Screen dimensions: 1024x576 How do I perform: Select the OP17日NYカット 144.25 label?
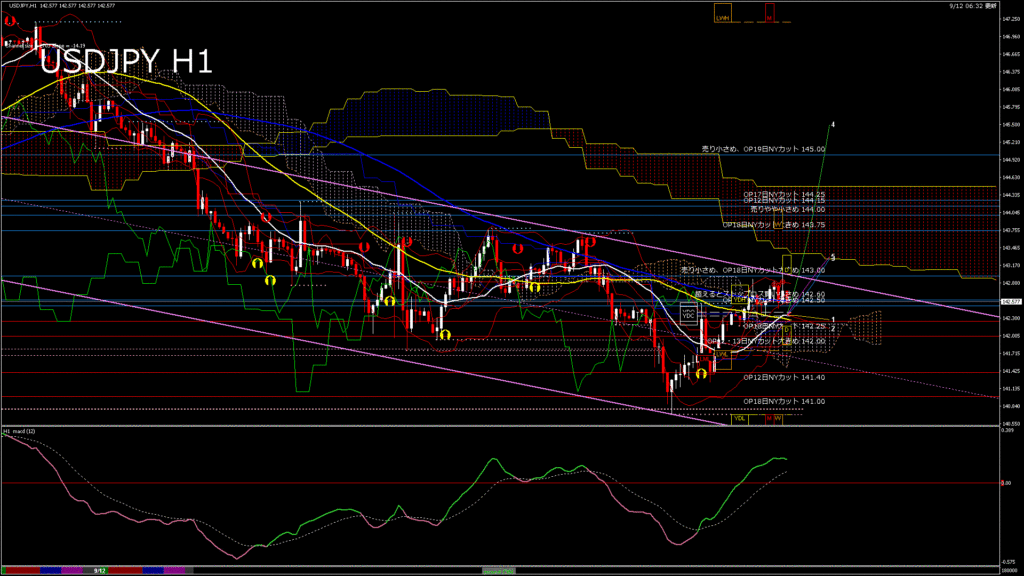click(x=783, y=194)
